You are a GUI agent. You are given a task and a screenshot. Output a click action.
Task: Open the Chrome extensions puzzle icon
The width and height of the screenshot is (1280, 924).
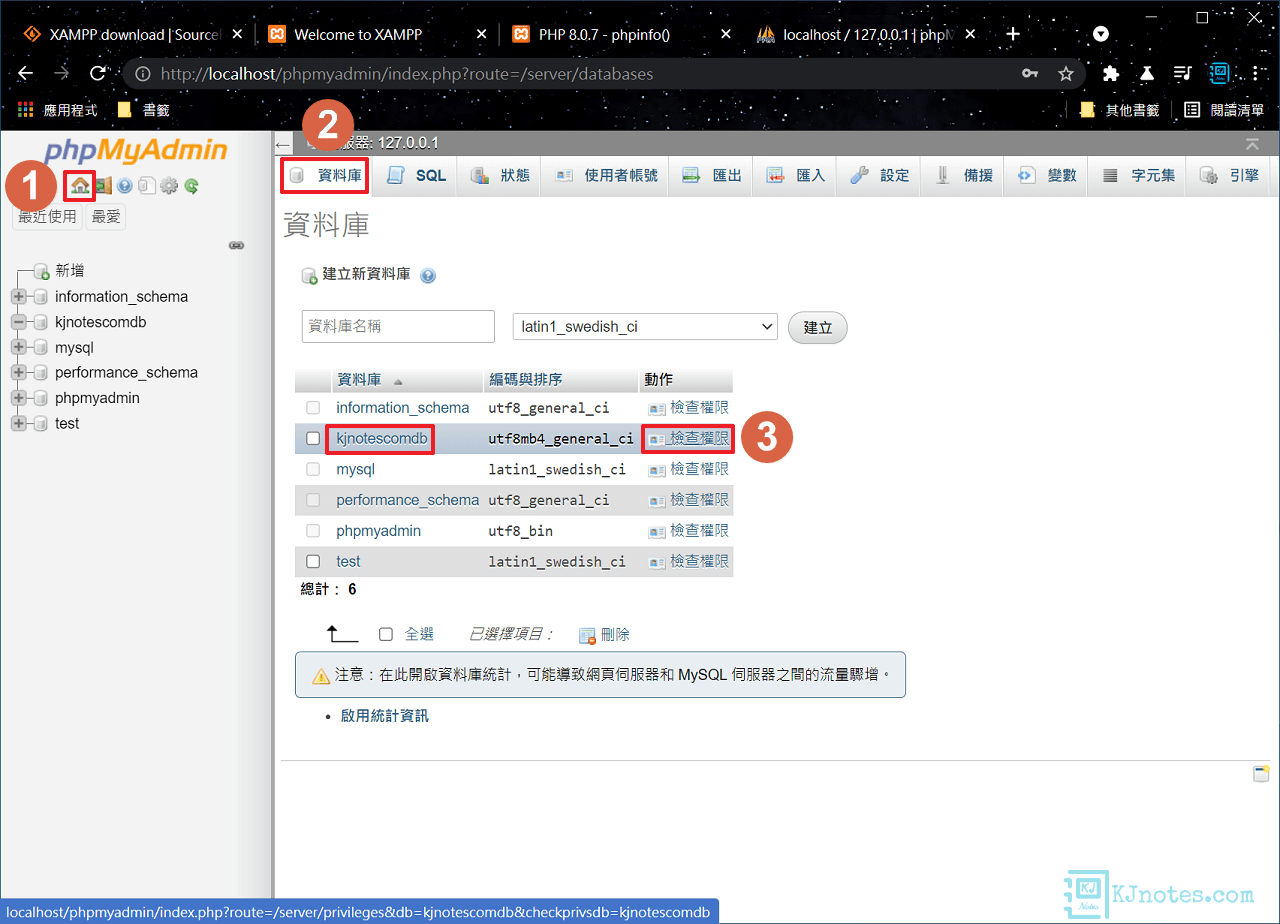[1110, 73]
